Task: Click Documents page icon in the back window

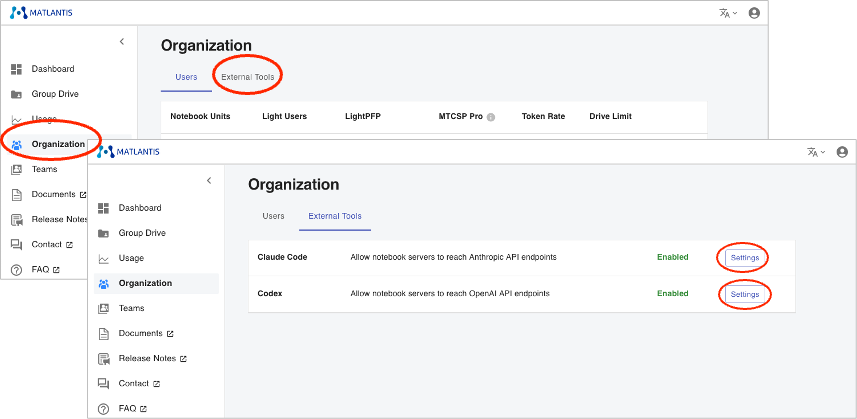Action: click(16, 194)
